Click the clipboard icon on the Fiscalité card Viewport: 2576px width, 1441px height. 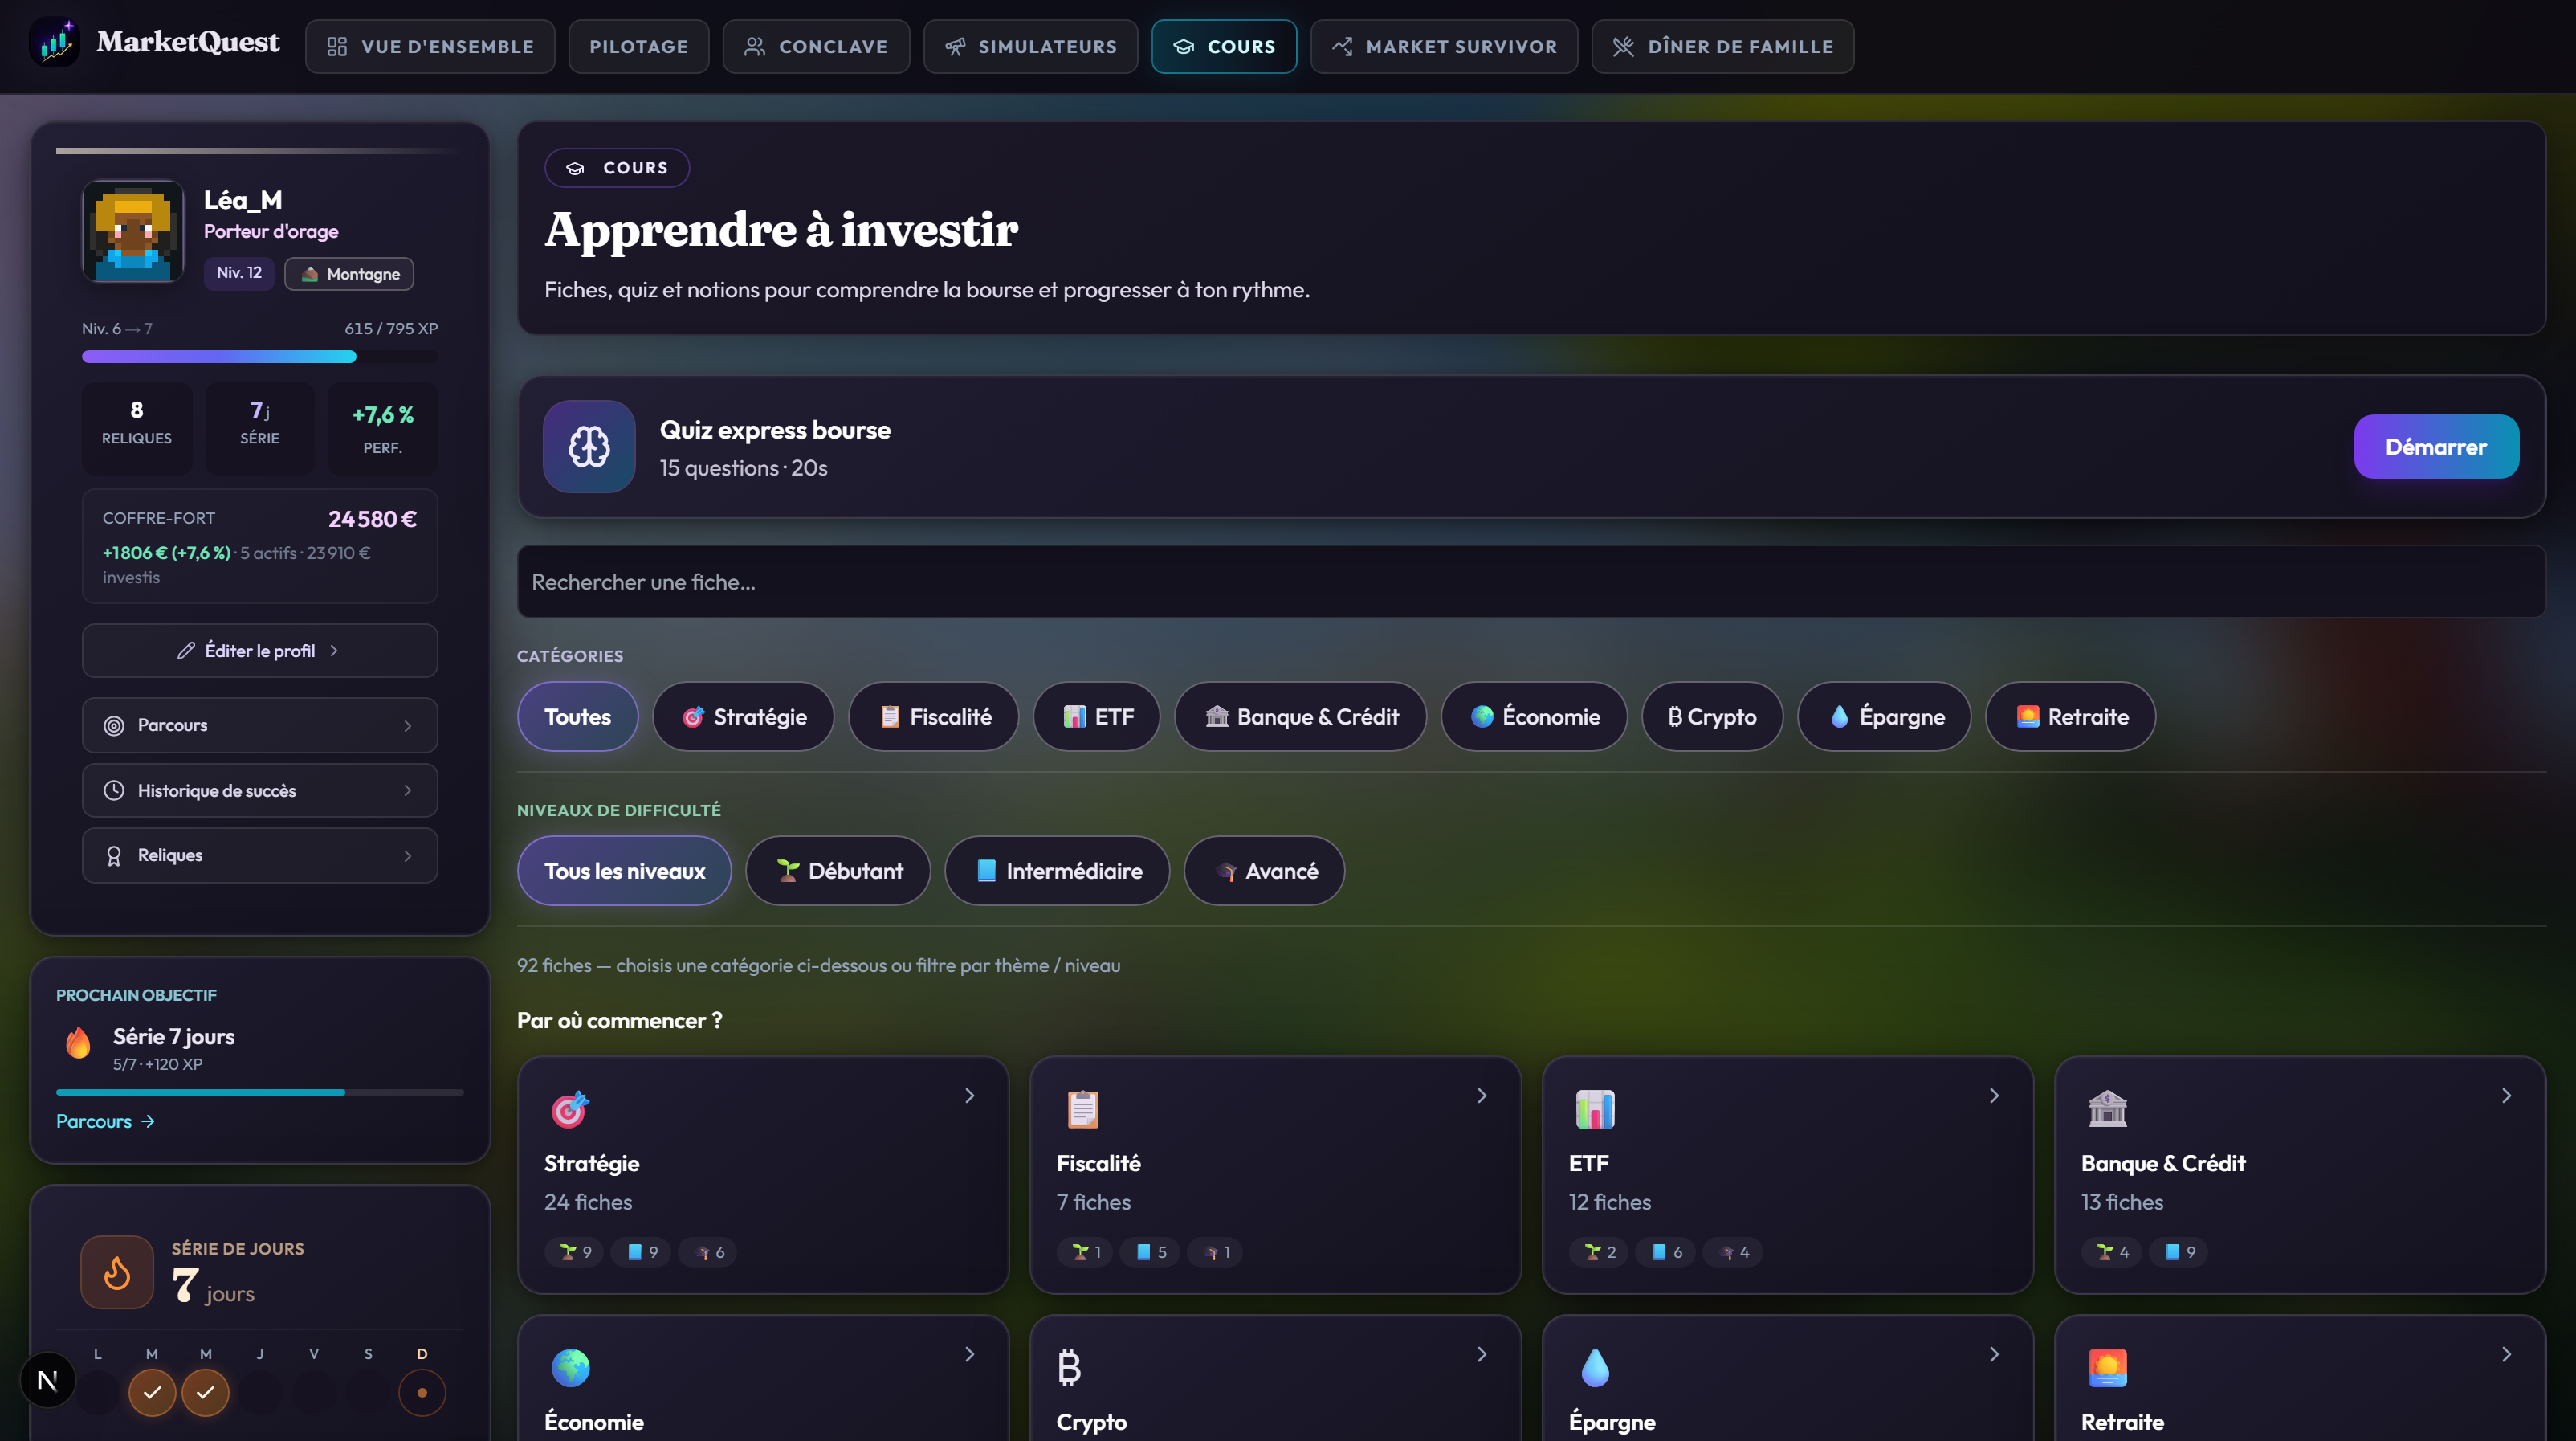click(x=1082, y=1109)
